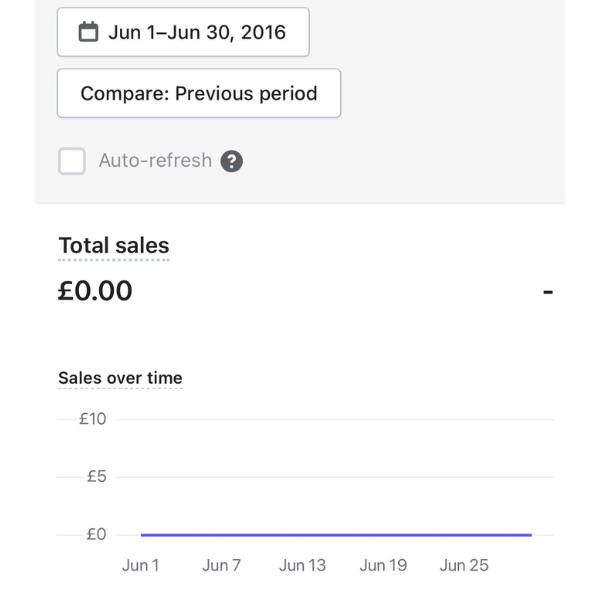The width and height of the screenshot is (600, 600).
Task: Click the dash comparison indicator beside total
Action: click(548, 292)
